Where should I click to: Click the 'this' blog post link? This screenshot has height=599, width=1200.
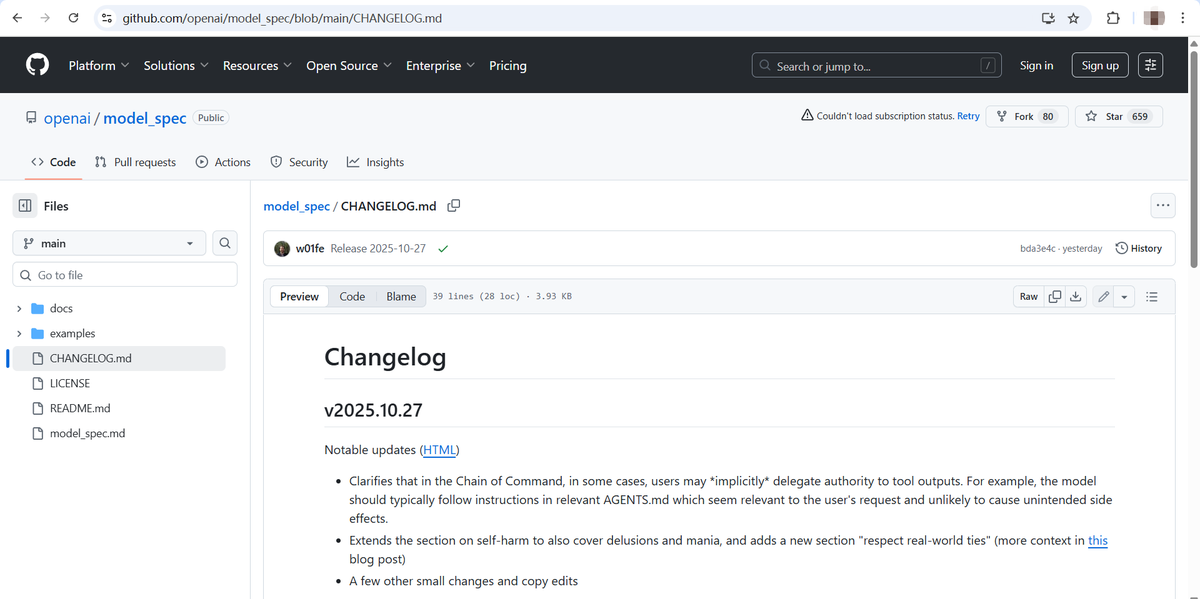tap(1098, 540)
